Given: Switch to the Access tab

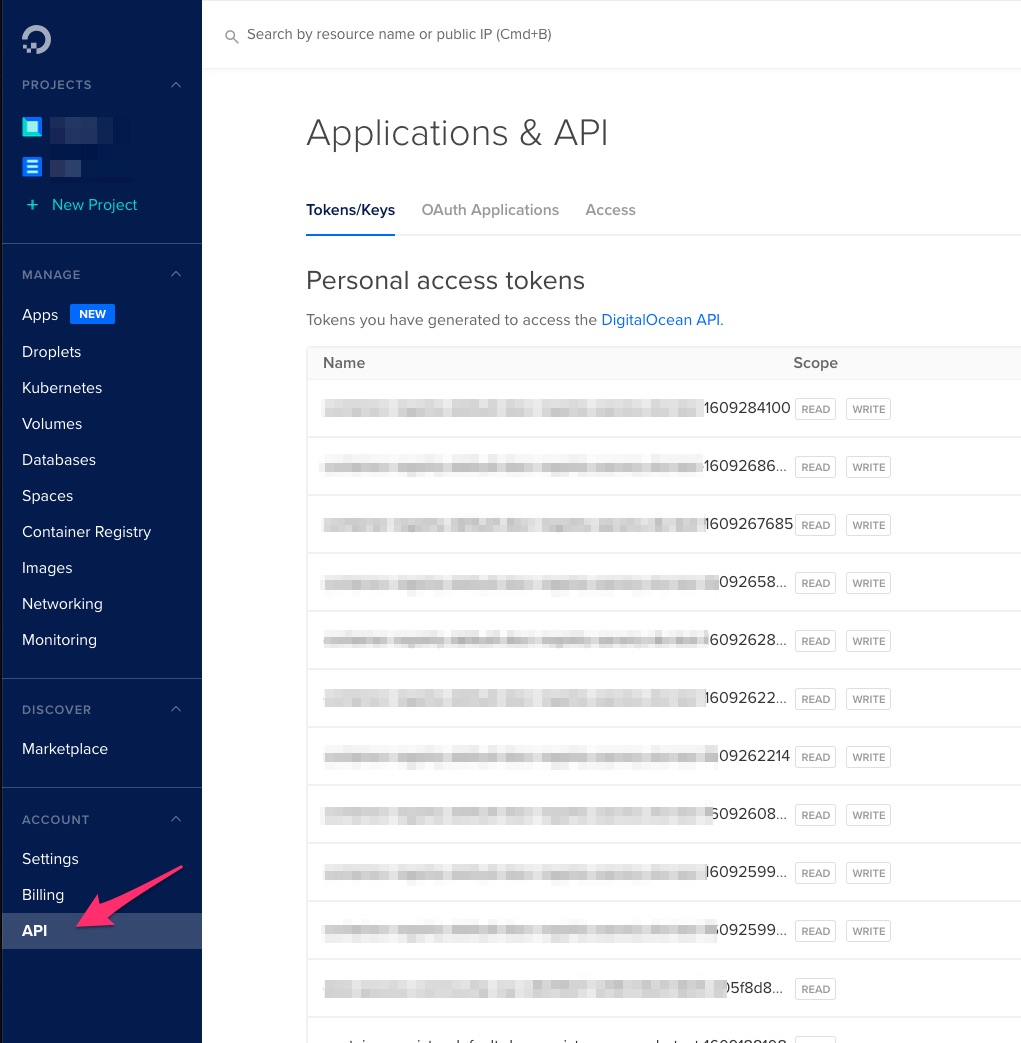Looking at the screenshot, I should (611, 210).
